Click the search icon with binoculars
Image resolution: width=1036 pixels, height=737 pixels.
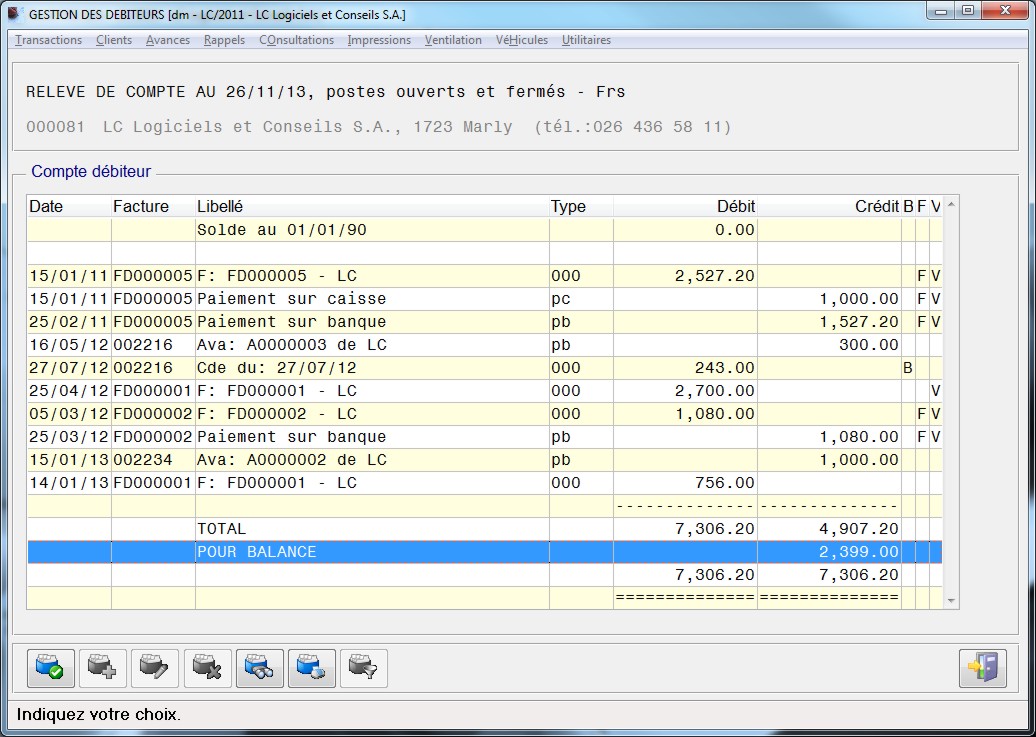tap(260, 668)
